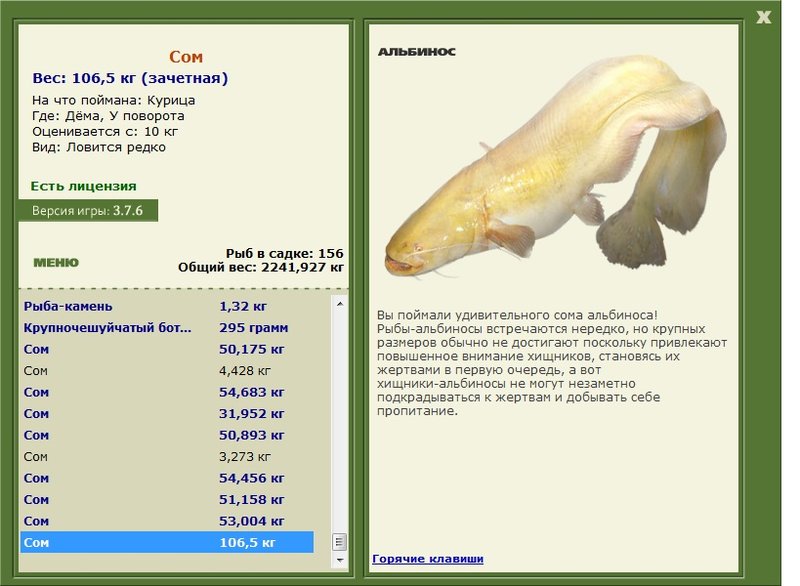Select the Сом 4,428 кг row
The image size is (800, 586).
tap(167, 371)
